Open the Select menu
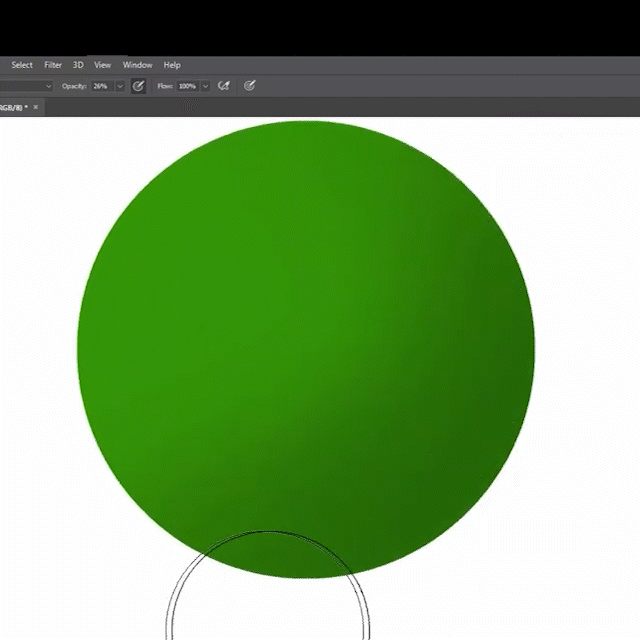The image size is (640, 640). (22, 65)
